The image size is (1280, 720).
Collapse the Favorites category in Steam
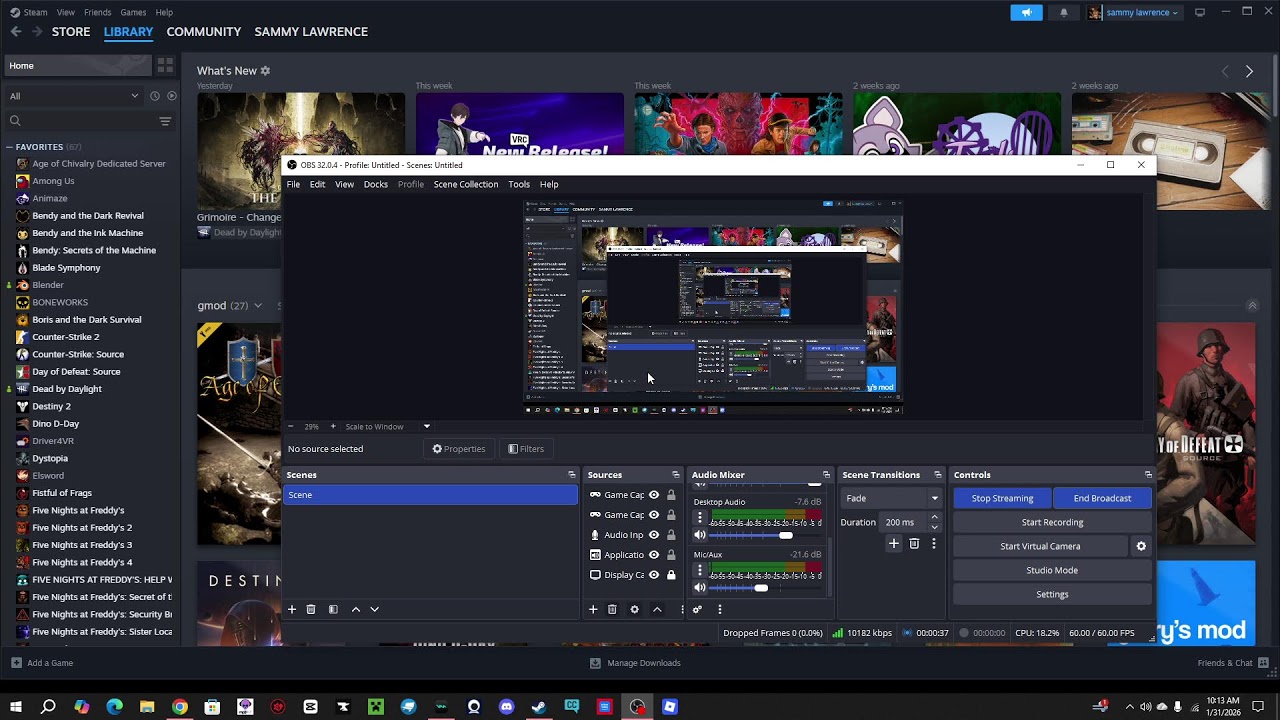(9, 147)
